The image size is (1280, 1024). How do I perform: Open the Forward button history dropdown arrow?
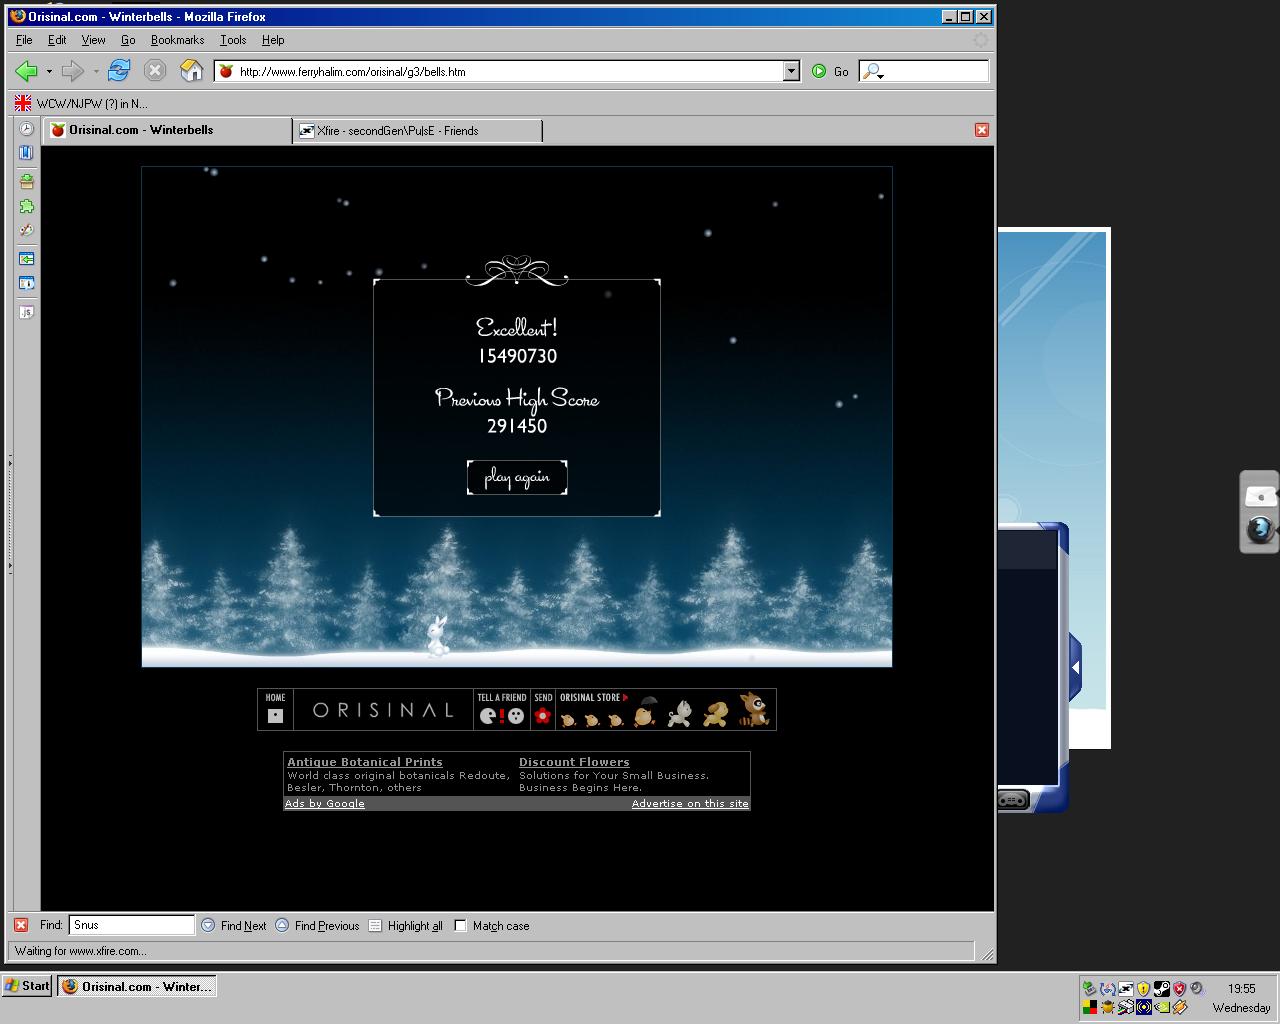(x=96, y=71)
